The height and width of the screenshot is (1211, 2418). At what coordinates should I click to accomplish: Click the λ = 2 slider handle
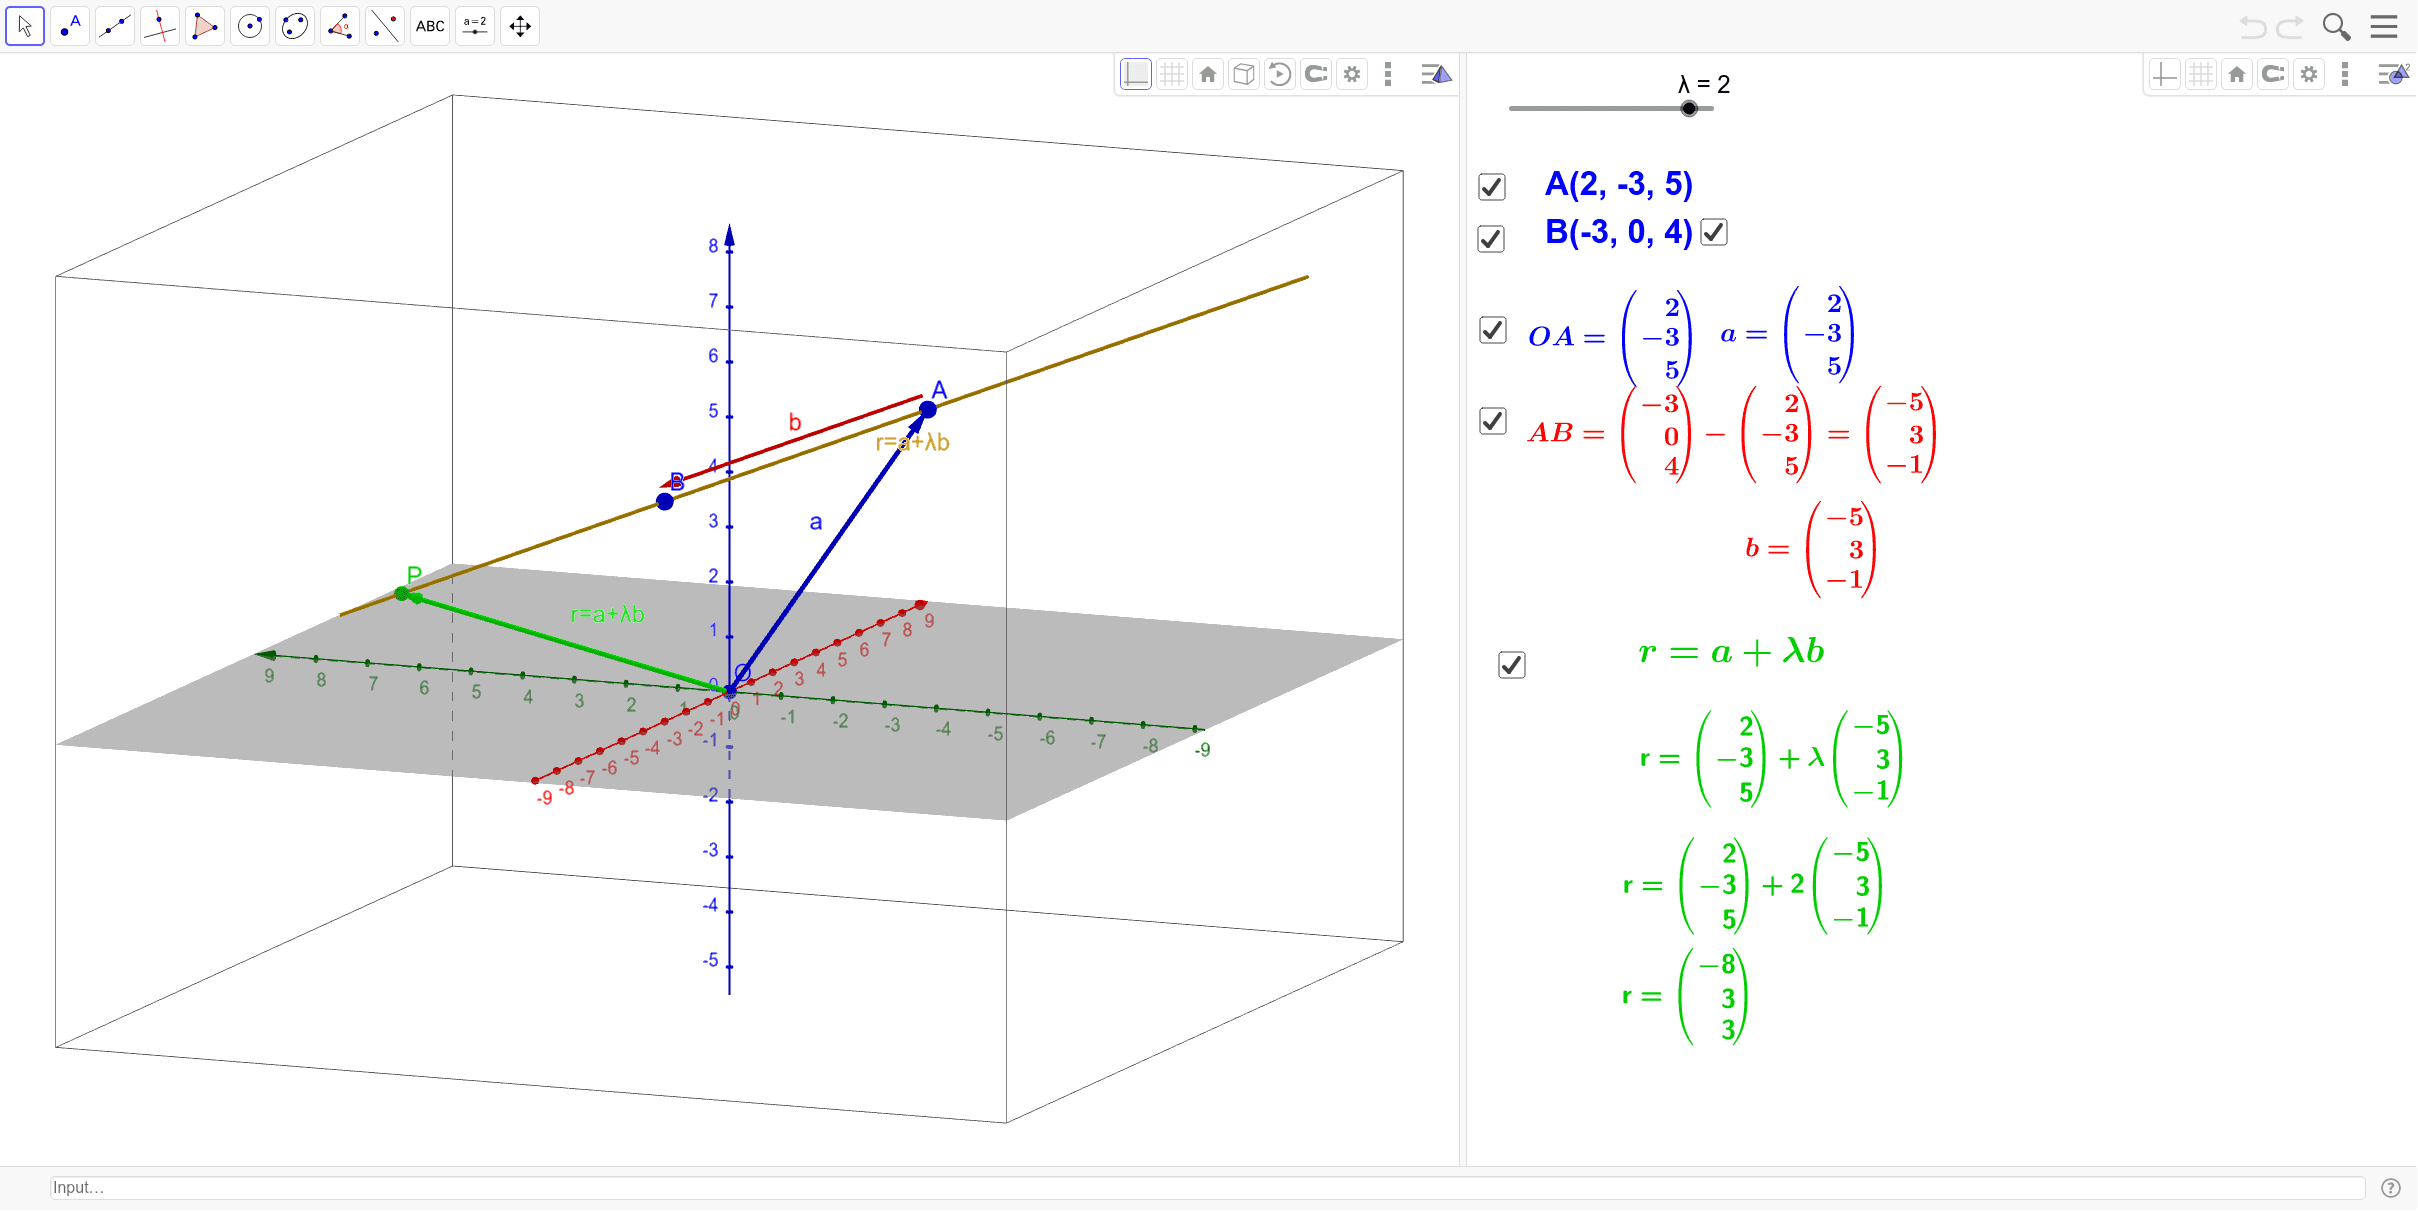[1689, 108]
